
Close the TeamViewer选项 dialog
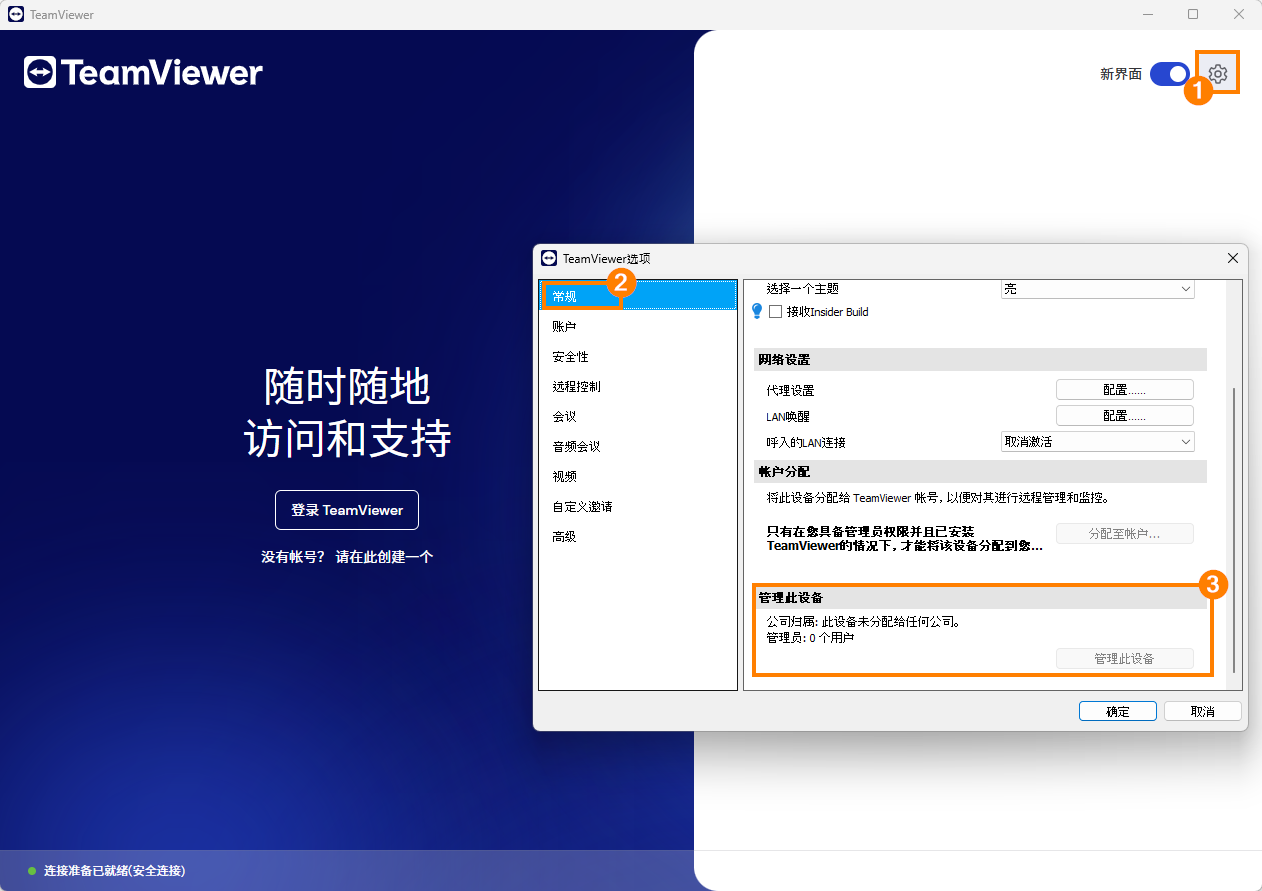pos(1232,258)
